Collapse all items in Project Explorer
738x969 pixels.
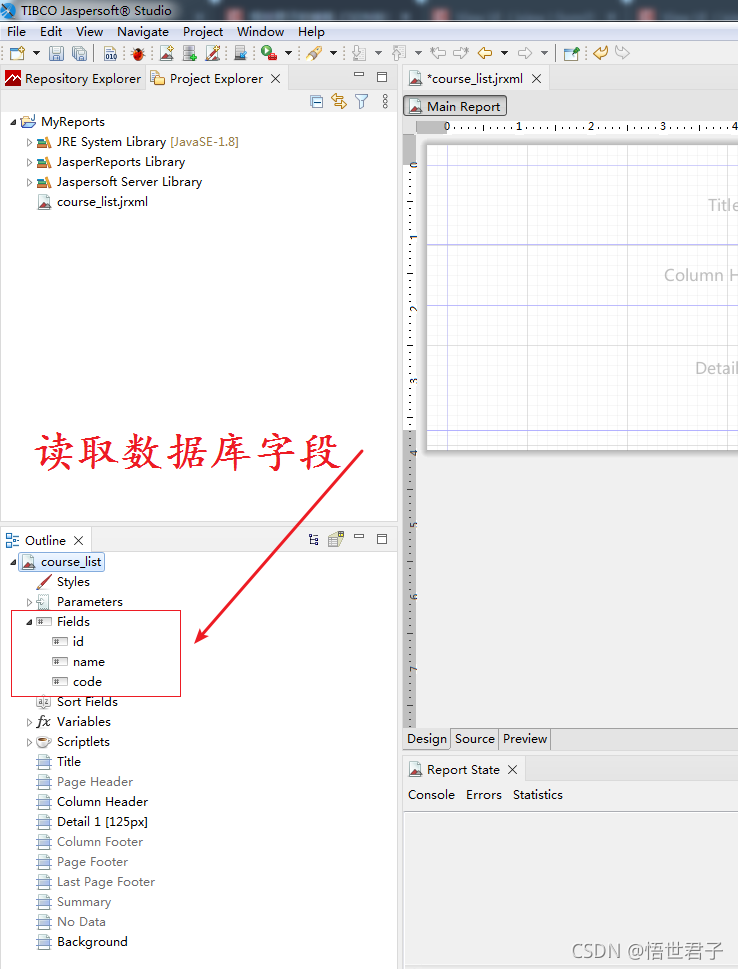tap(317, 101)
